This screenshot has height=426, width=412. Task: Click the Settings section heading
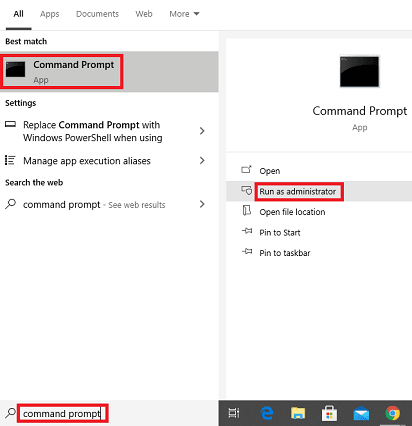point(21,103)
